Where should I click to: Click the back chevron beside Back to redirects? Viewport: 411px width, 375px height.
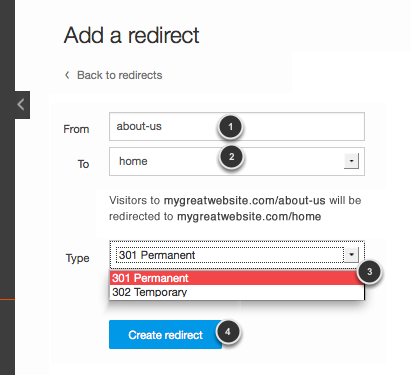[x=67, y=75]
